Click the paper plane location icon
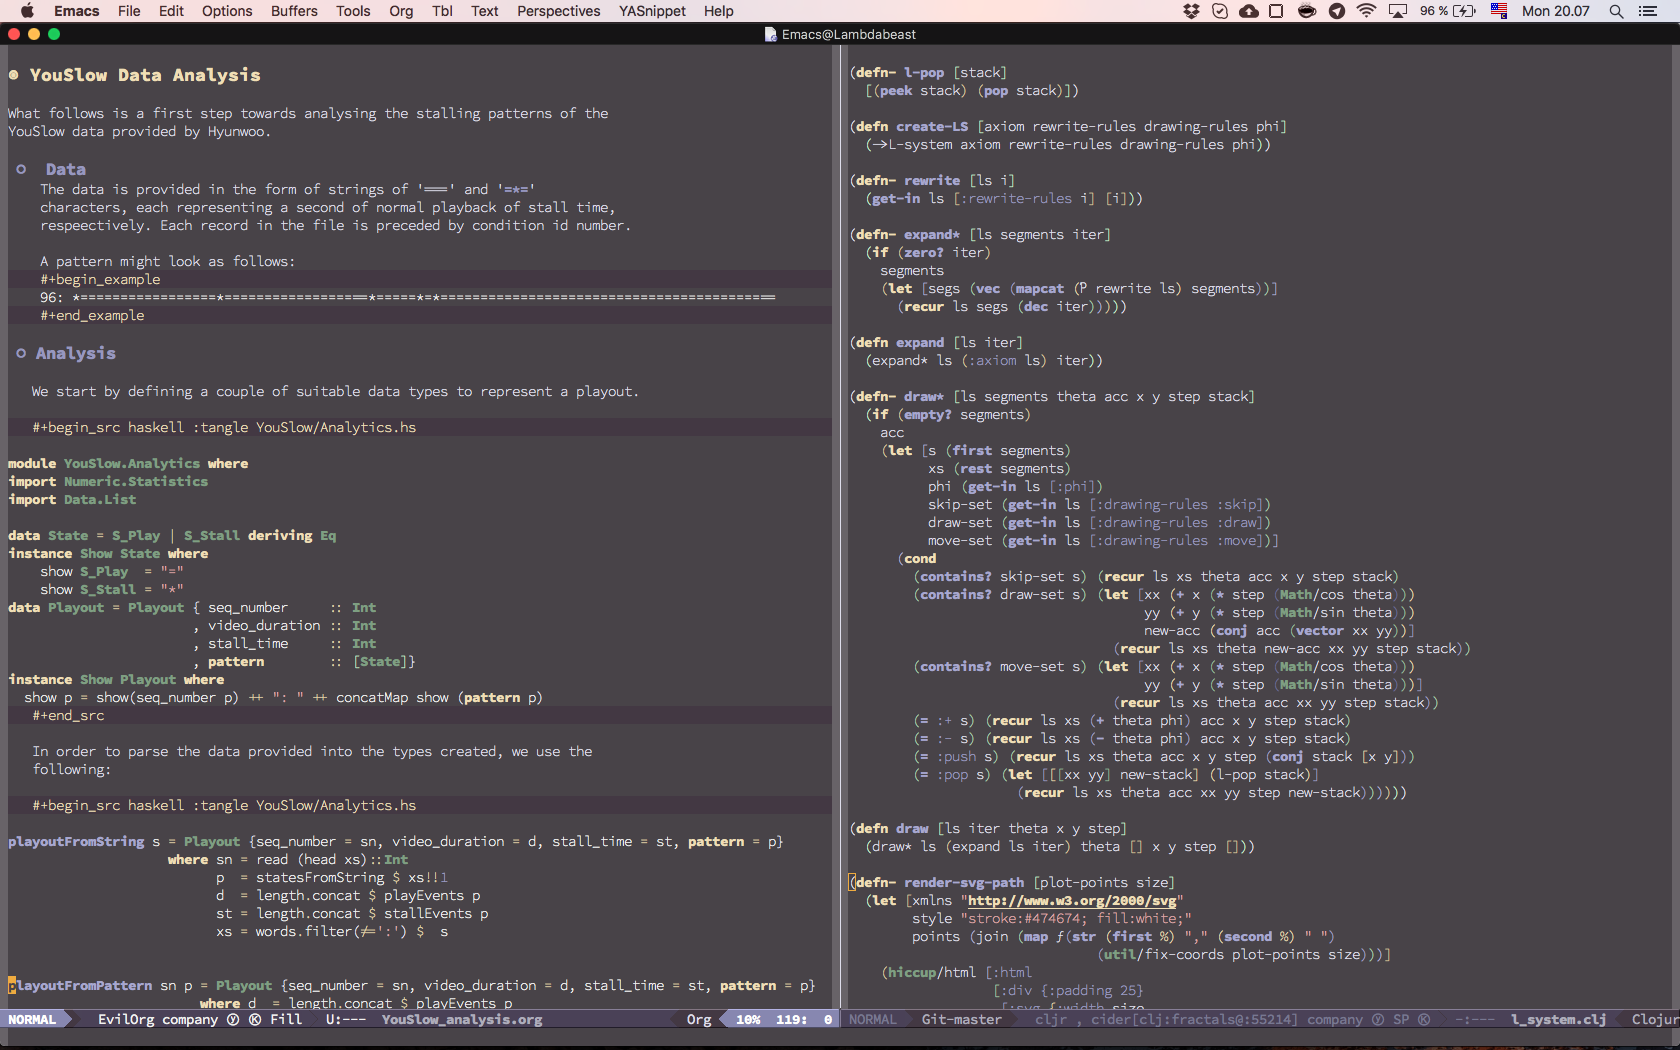1680x1050 pixels. [x=1337, y=11]
